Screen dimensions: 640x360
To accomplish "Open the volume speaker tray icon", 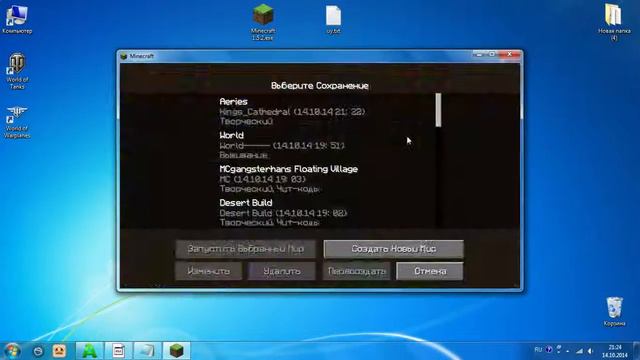I will tap(590, 351).
